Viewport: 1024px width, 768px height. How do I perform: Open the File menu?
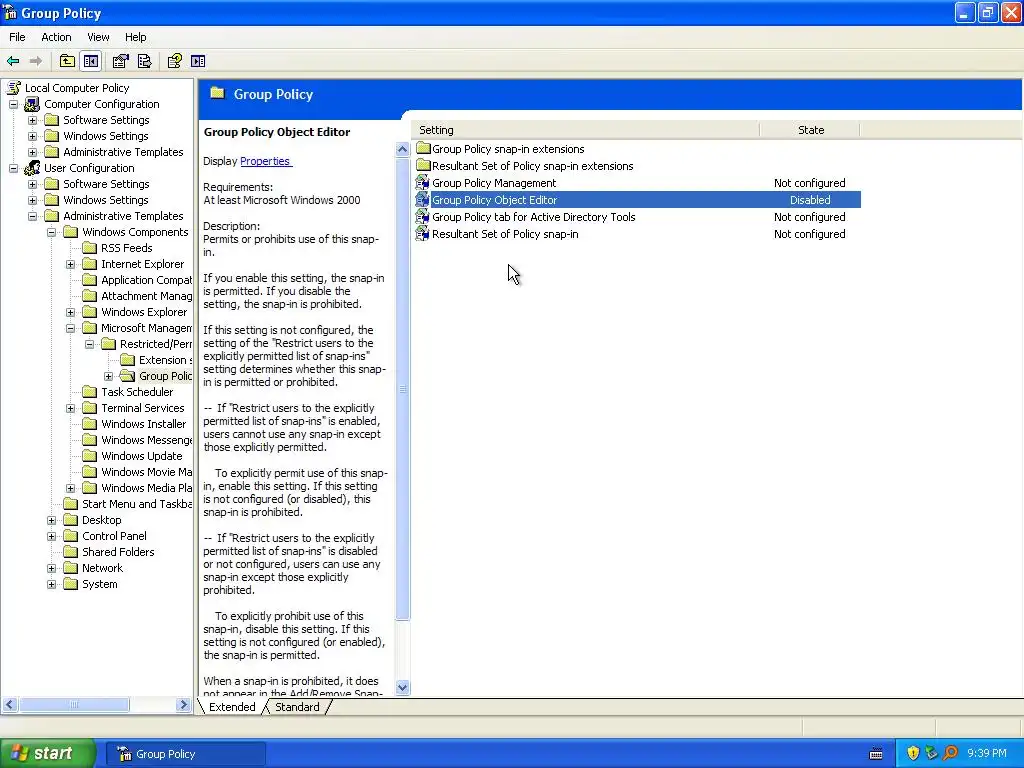[17, 37]
